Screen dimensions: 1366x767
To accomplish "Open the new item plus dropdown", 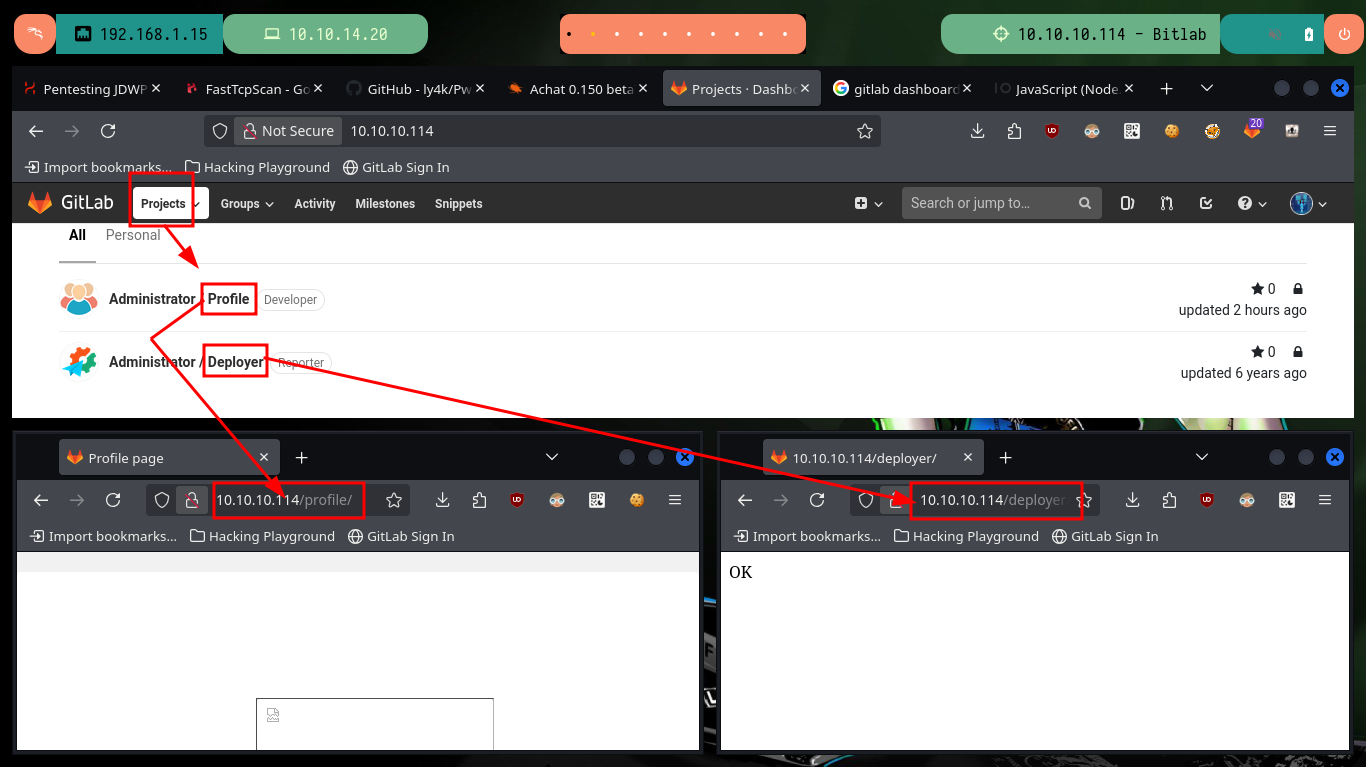I will (x=869, y=203).
